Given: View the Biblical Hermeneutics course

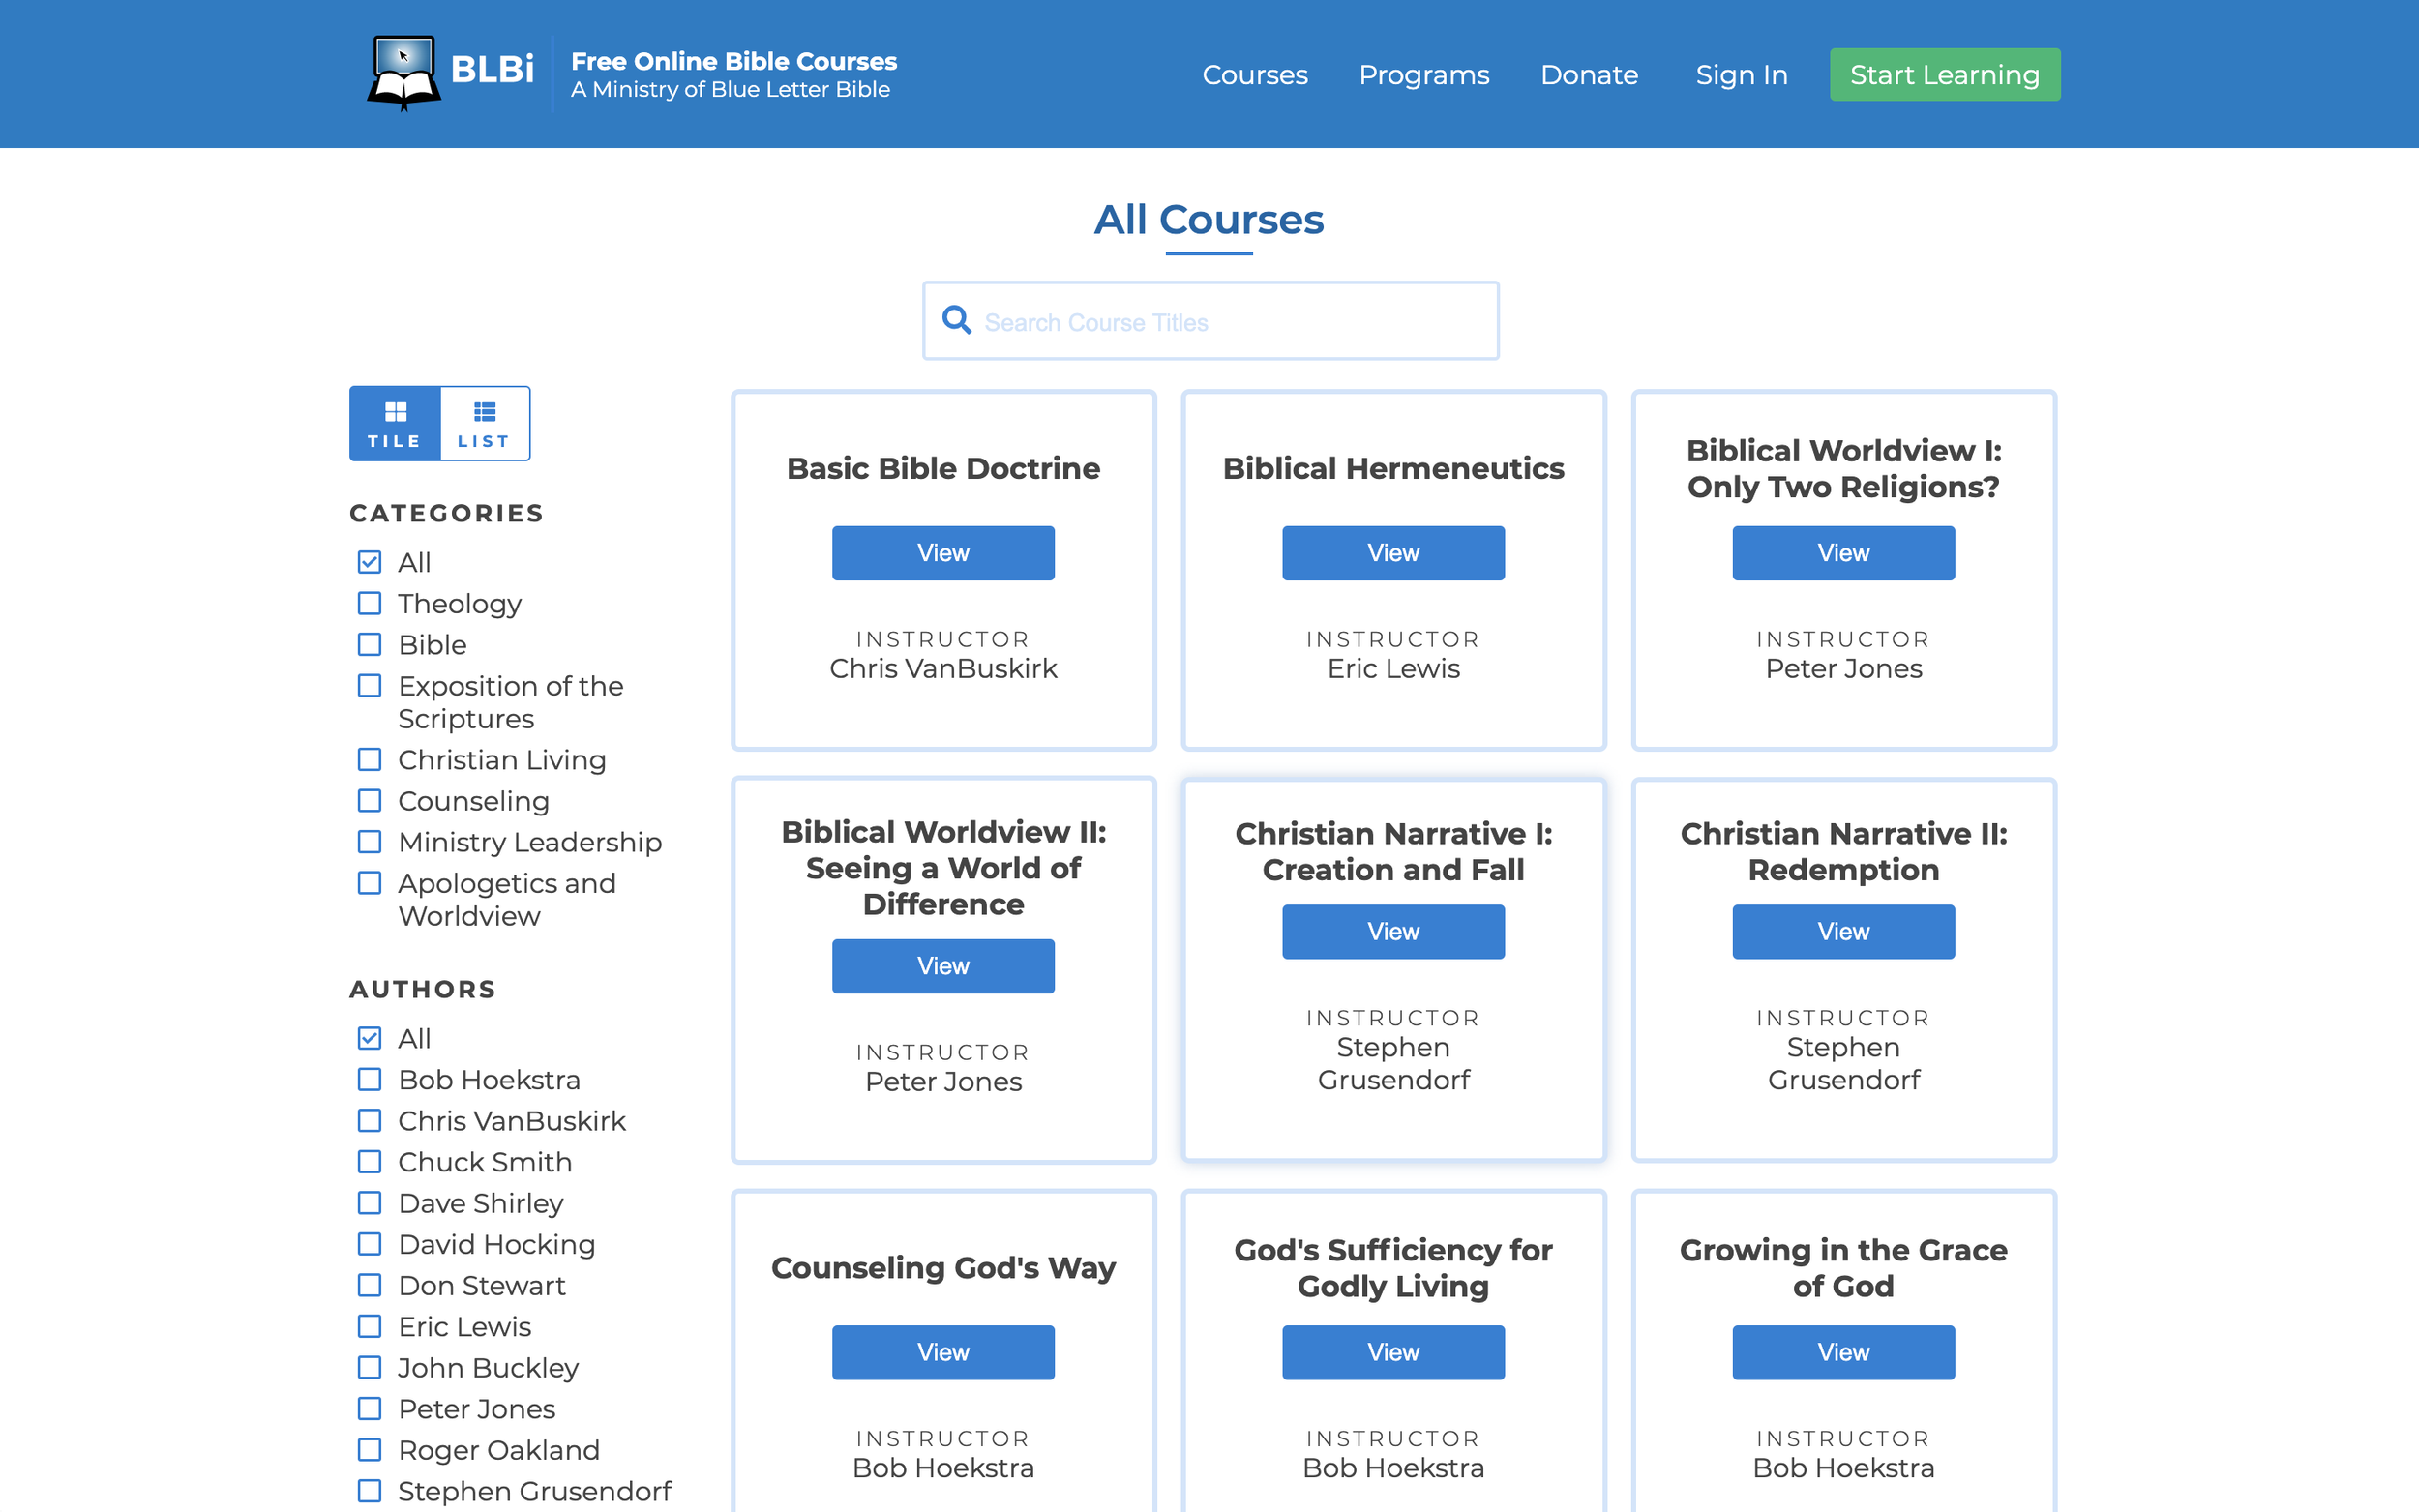Looking at the screenshot, I should pos(1392,553).
